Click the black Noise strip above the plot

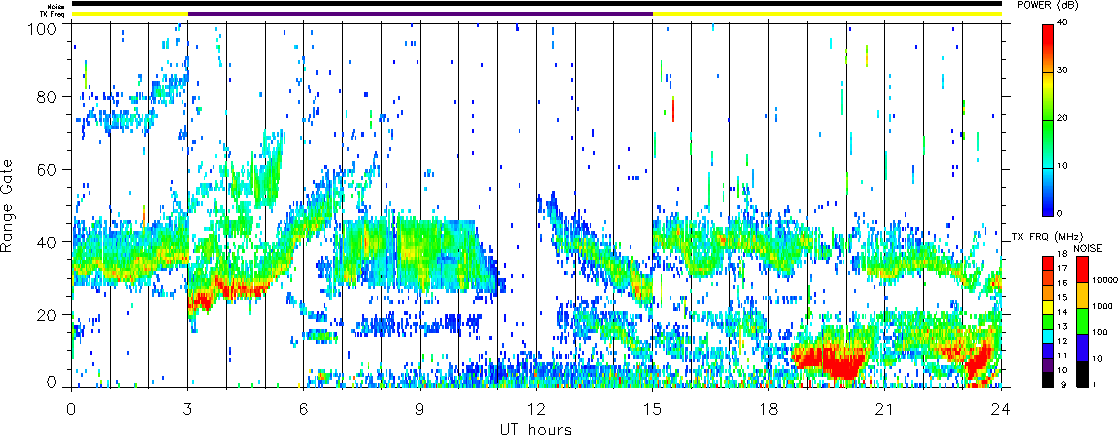click(536, 4)
